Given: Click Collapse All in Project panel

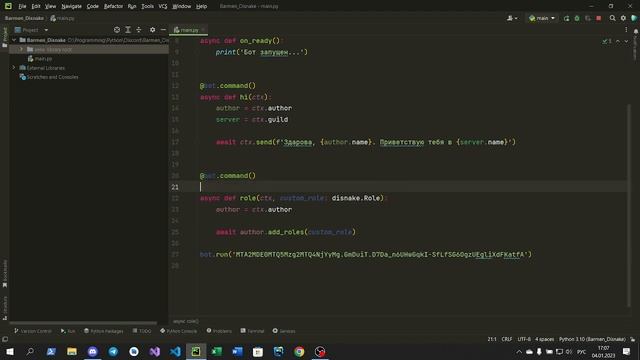Looking at the screenshot, I should (139, 30).
